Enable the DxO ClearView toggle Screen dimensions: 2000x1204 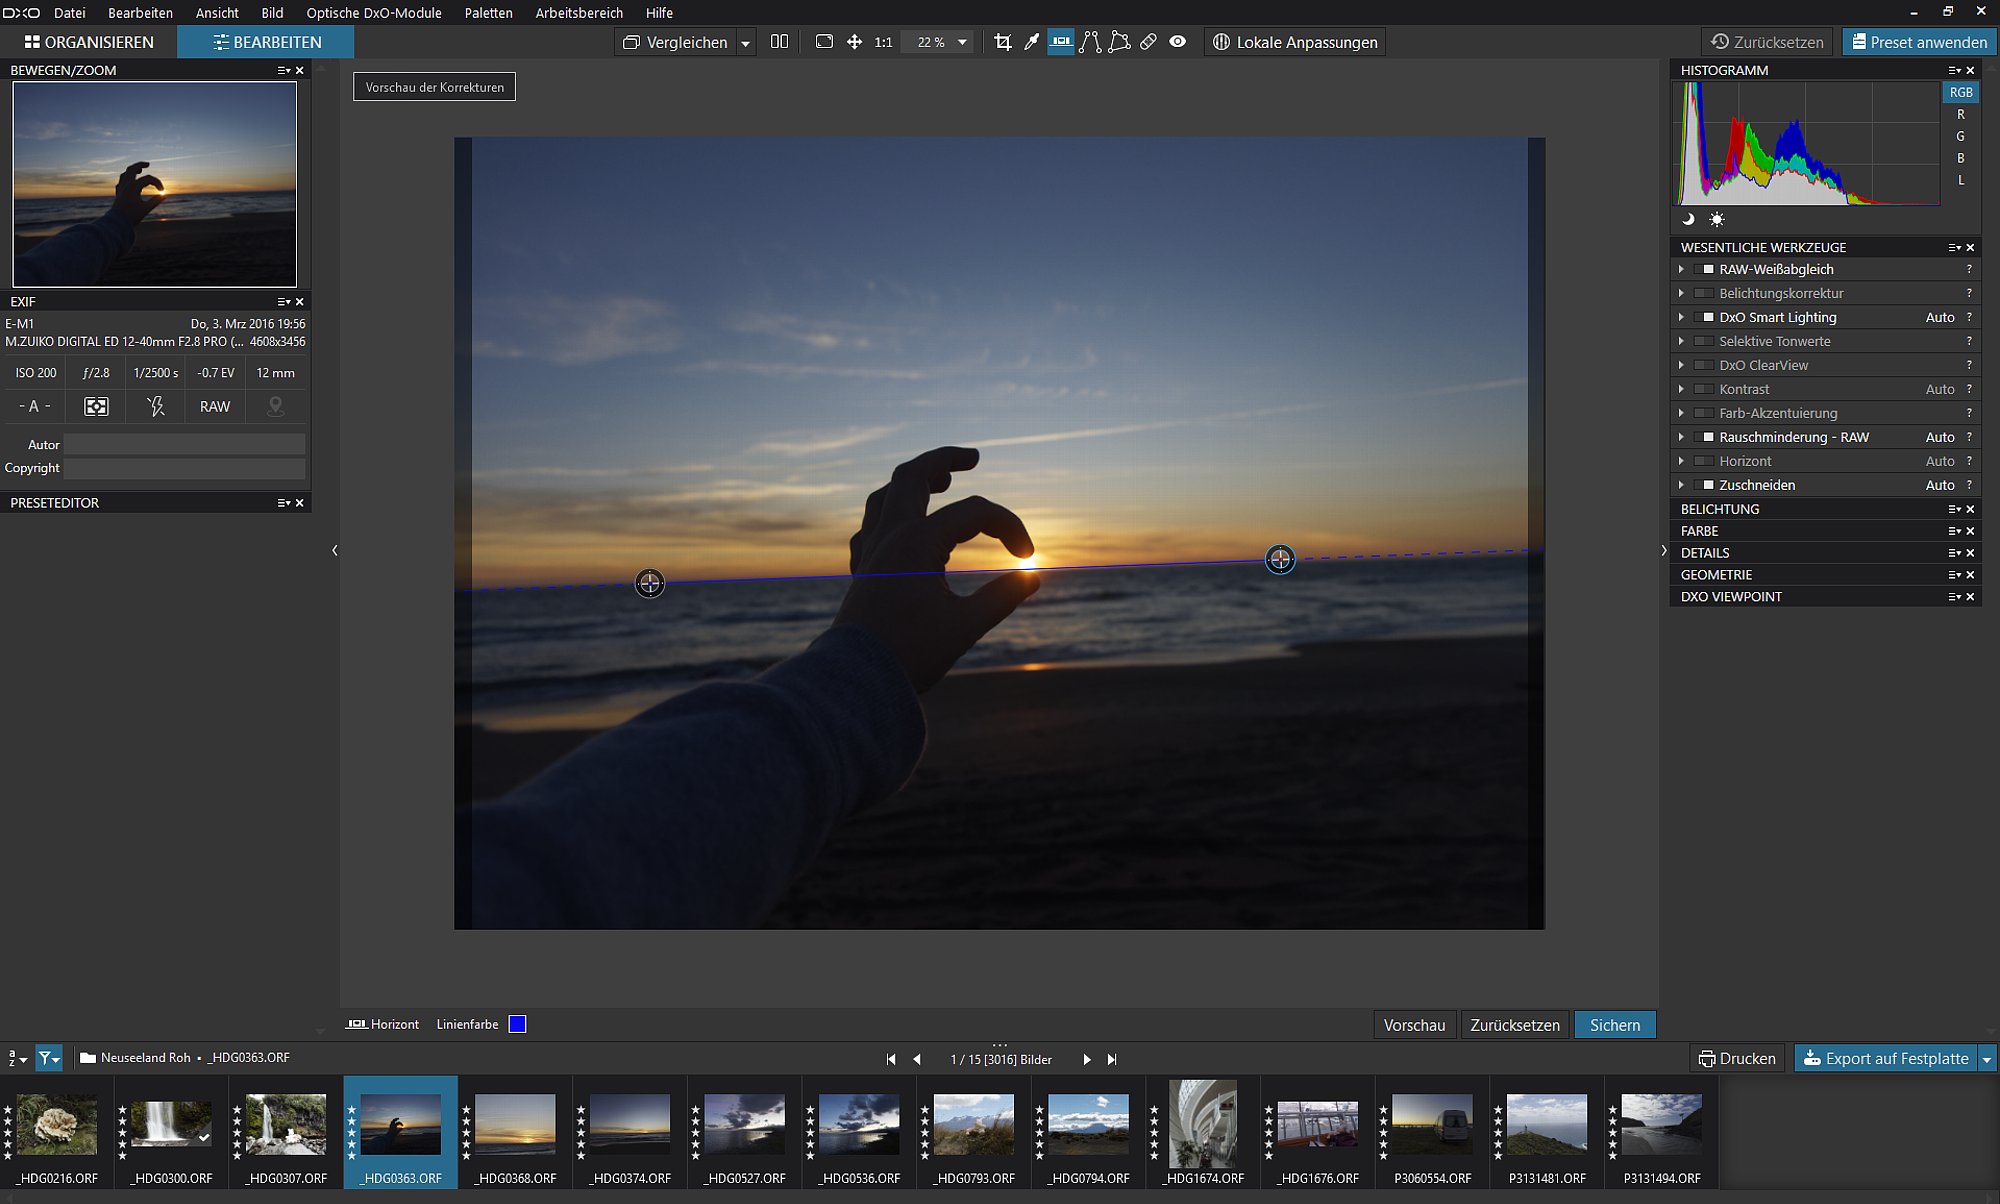click(1704, 365)
